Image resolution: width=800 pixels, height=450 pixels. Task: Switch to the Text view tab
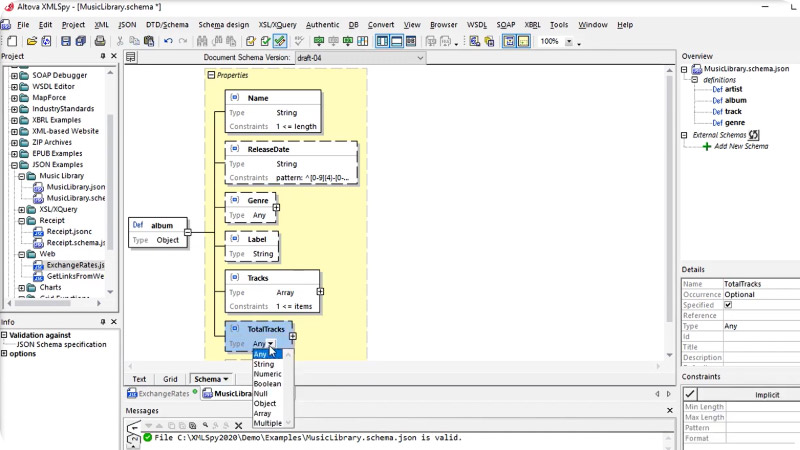click(x=139, y=379)
